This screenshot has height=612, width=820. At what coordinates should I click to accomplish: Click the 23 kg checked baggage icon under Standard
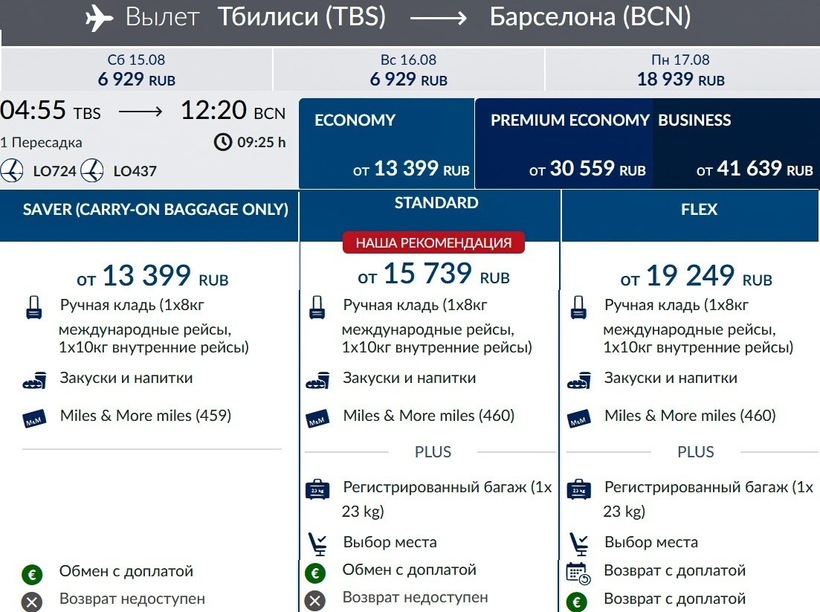pos(317,489)
